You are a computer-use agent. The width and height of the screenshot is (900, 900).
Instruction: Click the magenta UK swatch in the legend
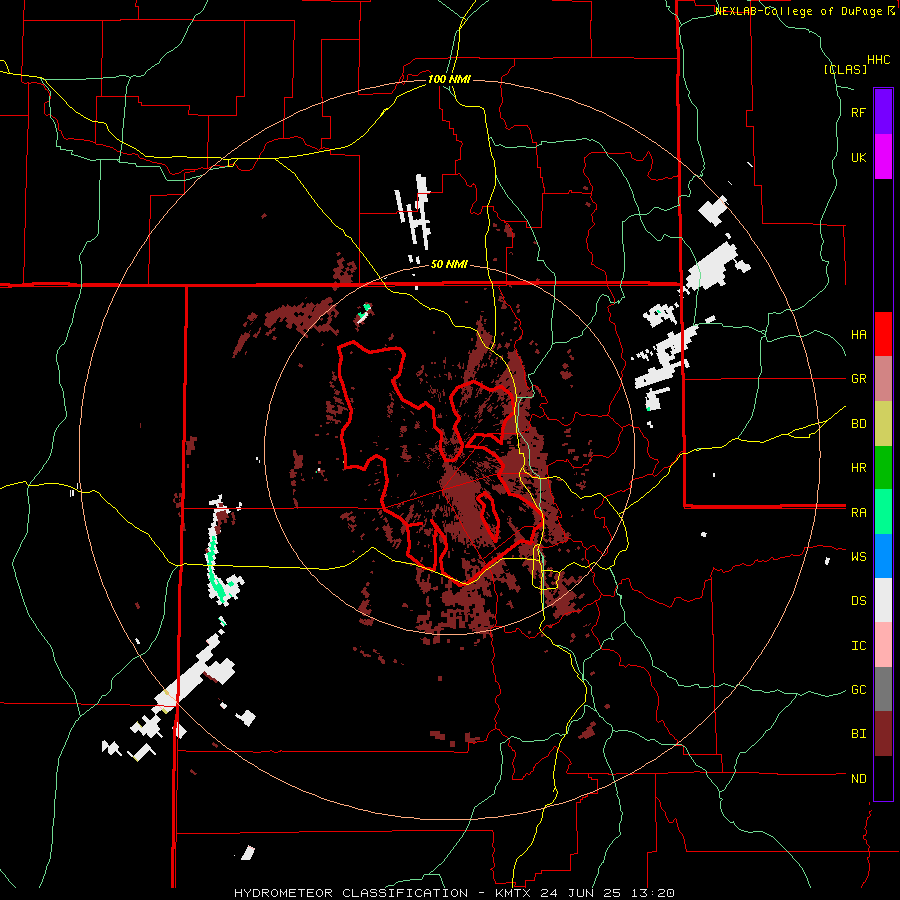tap(883, 157)
